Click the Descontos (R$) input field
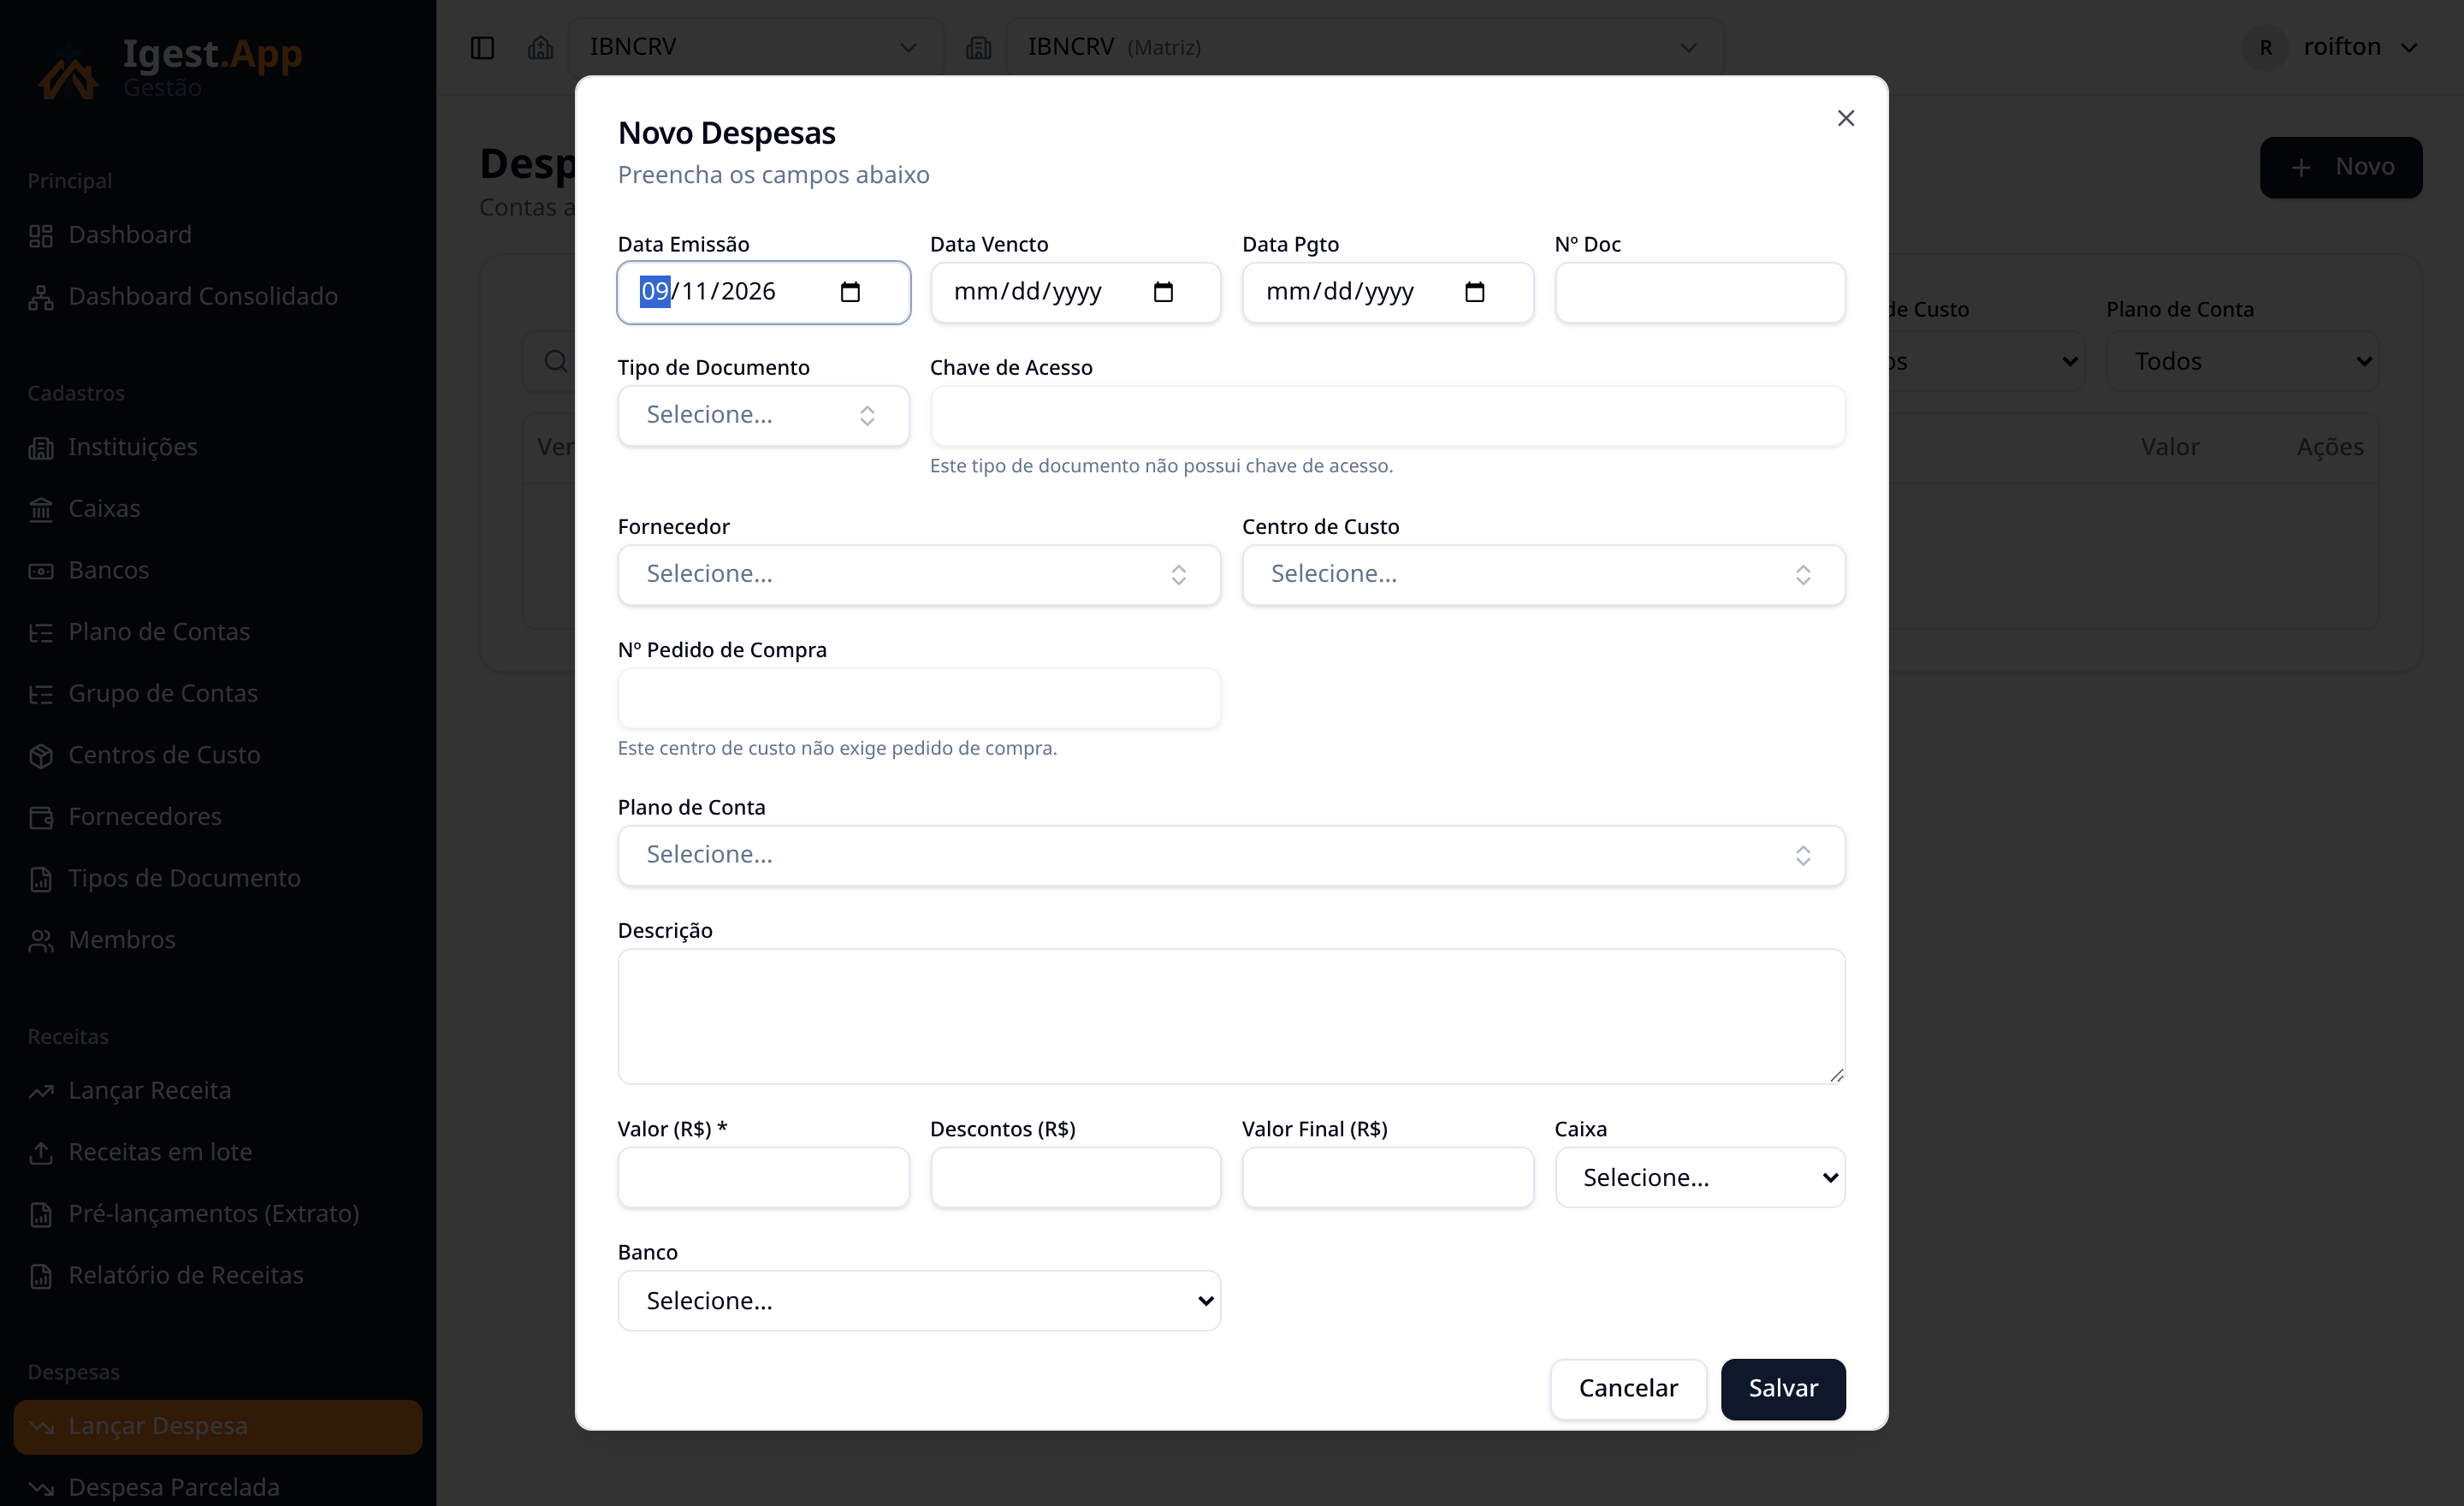 (1075, 1177)
